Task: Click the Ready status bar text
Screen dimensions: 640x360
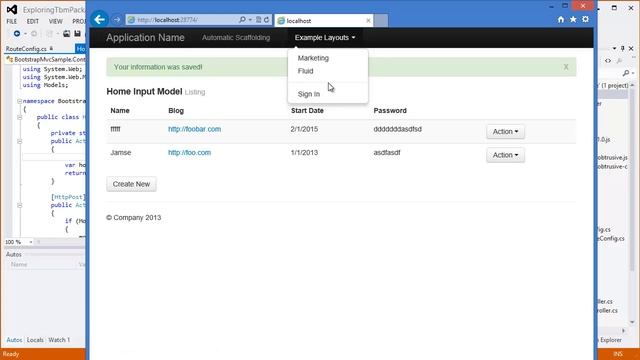Action: [x=11, y=354]
